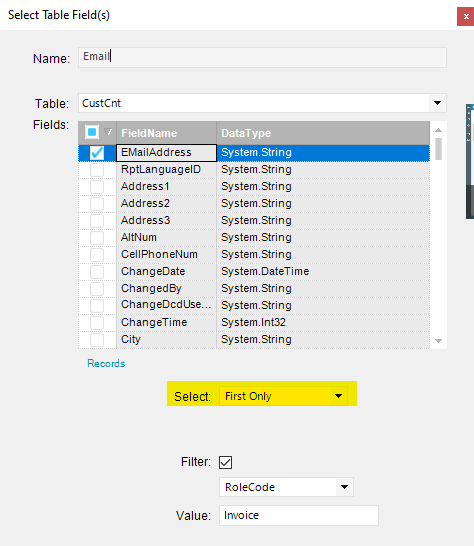The height and width of the screenshot is (546, 474).
Task: Click the scroll-down arrow of fields list
Action: click(438, 341)
